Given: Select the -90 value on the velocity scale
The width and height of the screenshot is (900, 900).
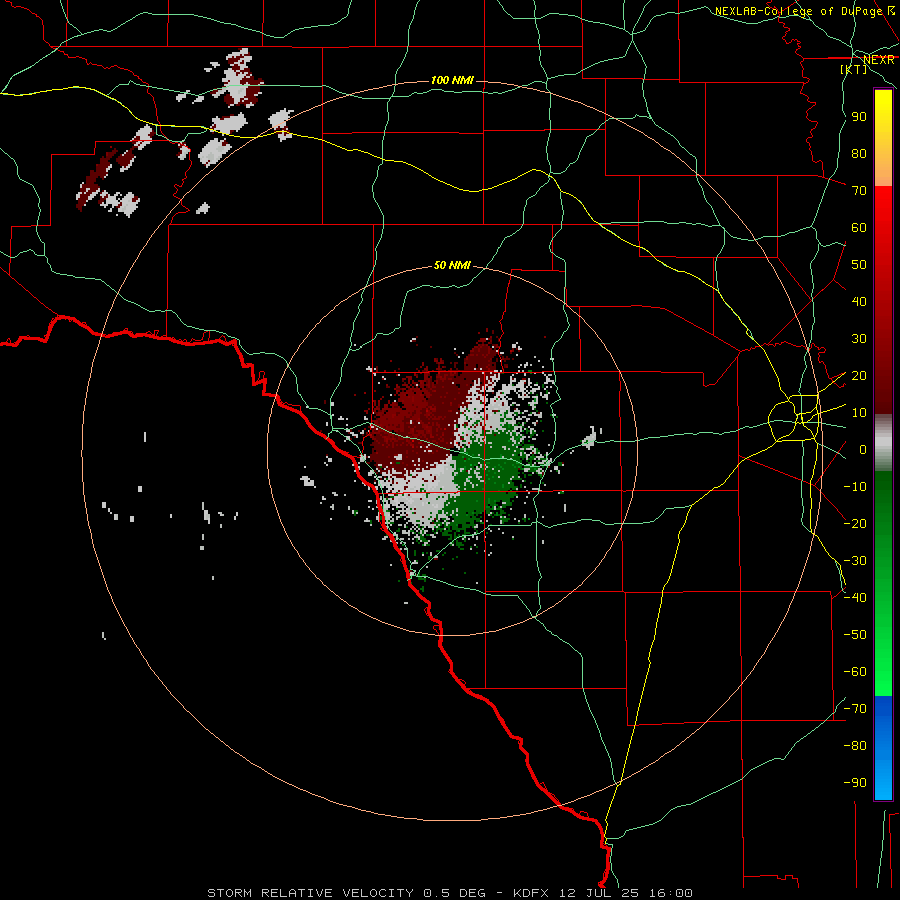Looking at the screenshot, I should (x=855, y=783).
